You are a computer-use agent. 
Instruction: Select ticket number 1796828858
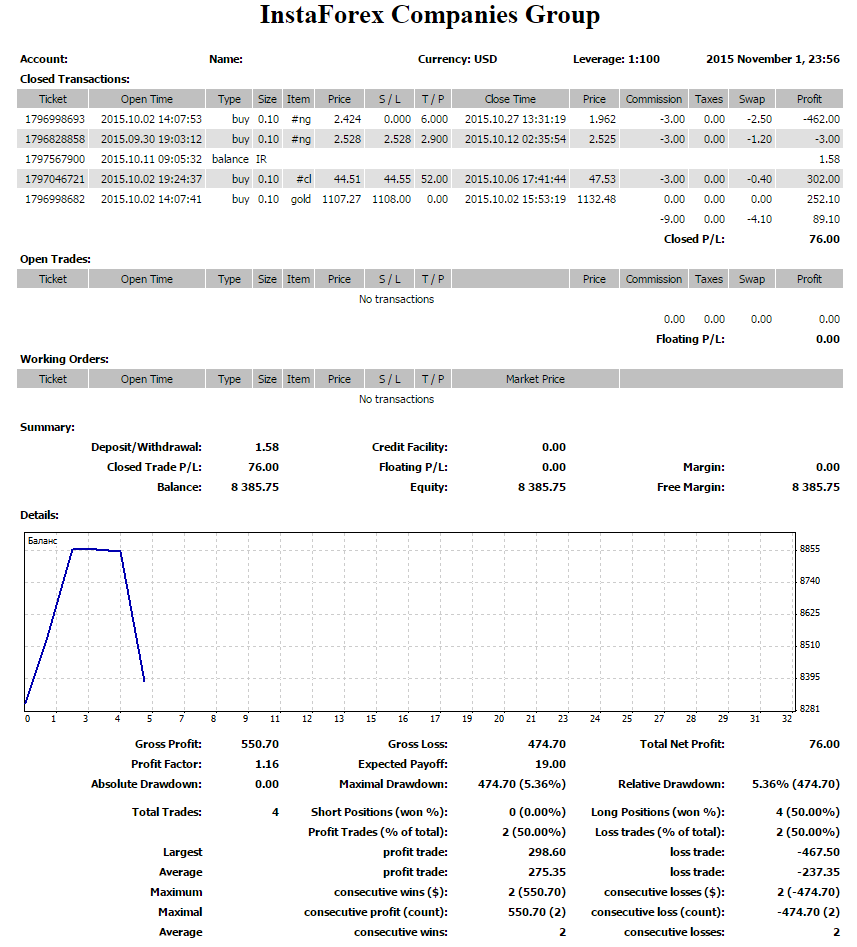coord(54,139)
